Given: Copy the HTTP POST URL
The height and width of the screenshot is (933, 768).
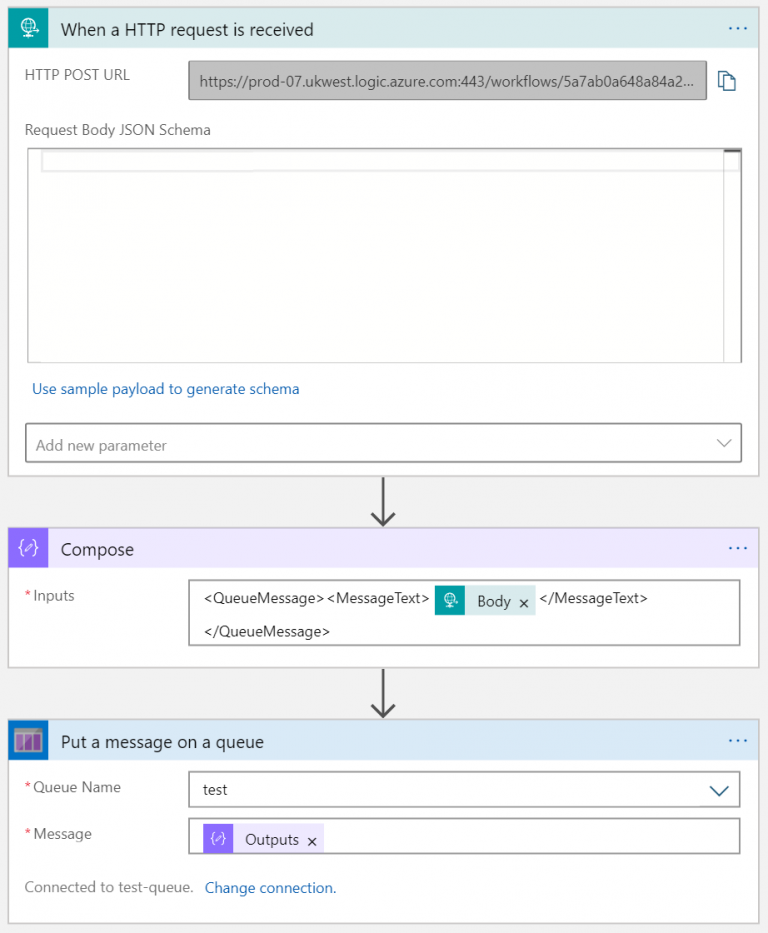Looking at the screenshot, I should [727, 81].
